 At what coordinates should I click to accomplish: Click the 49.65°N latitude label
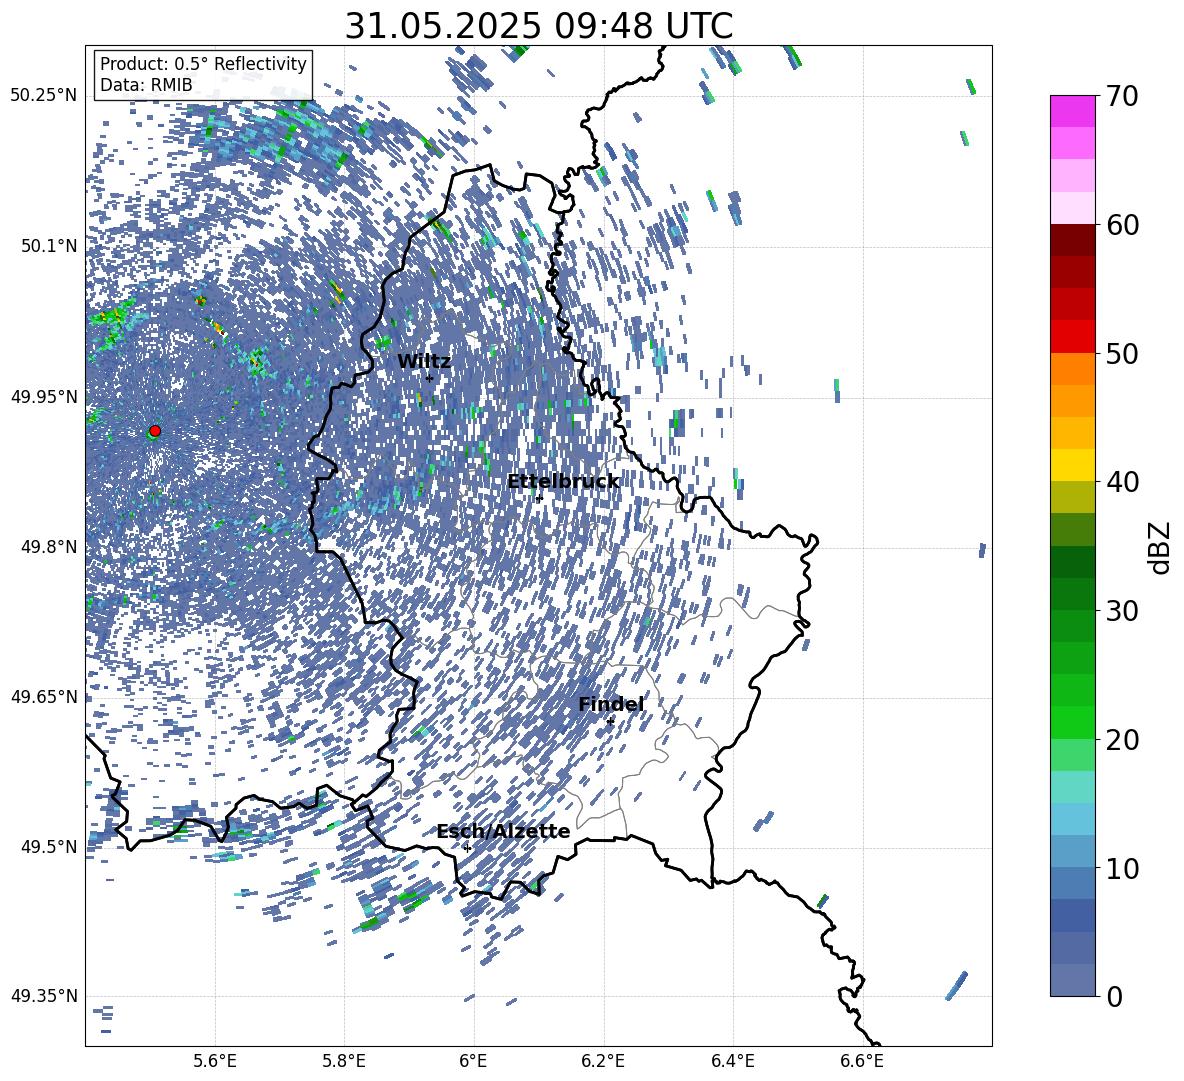point(44,696)
